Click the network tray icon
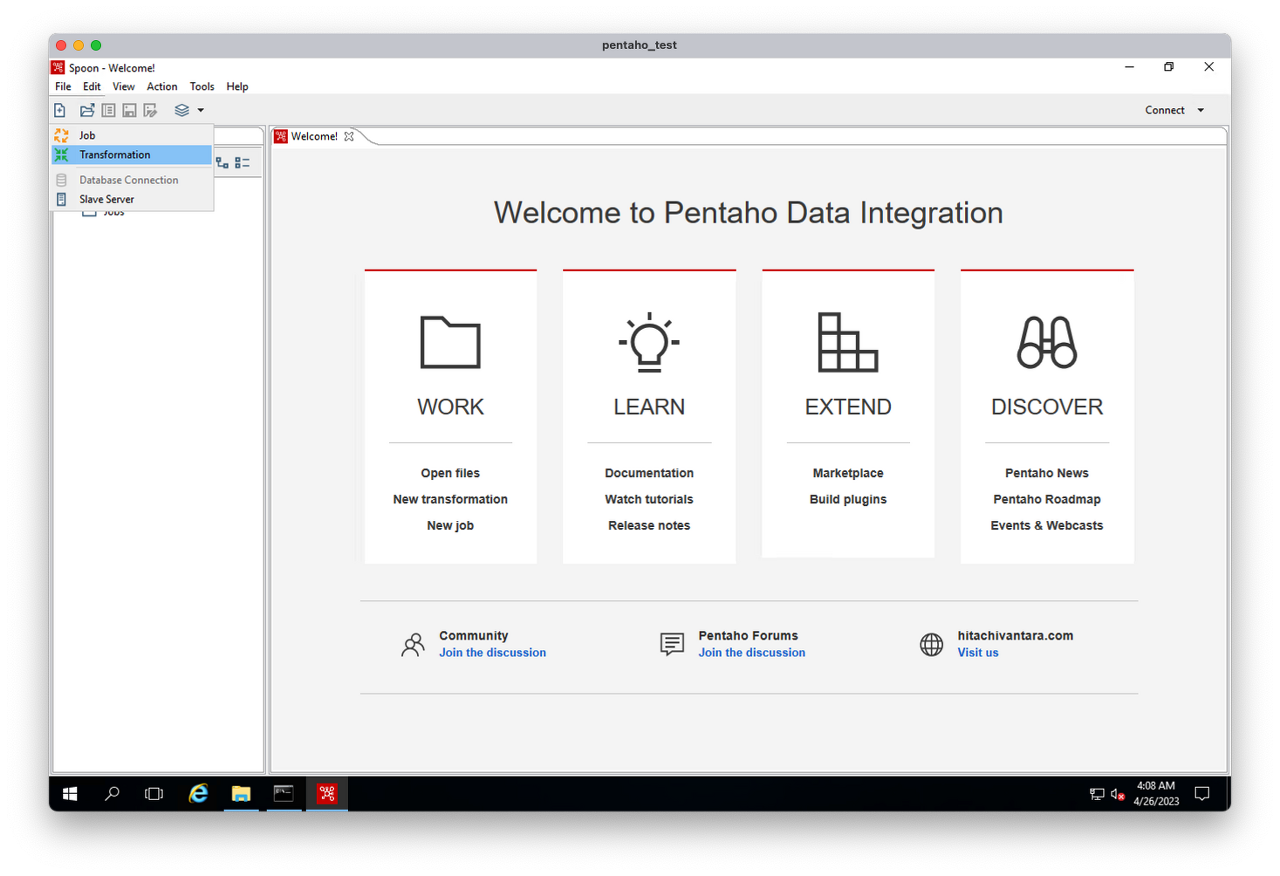 1097,795
